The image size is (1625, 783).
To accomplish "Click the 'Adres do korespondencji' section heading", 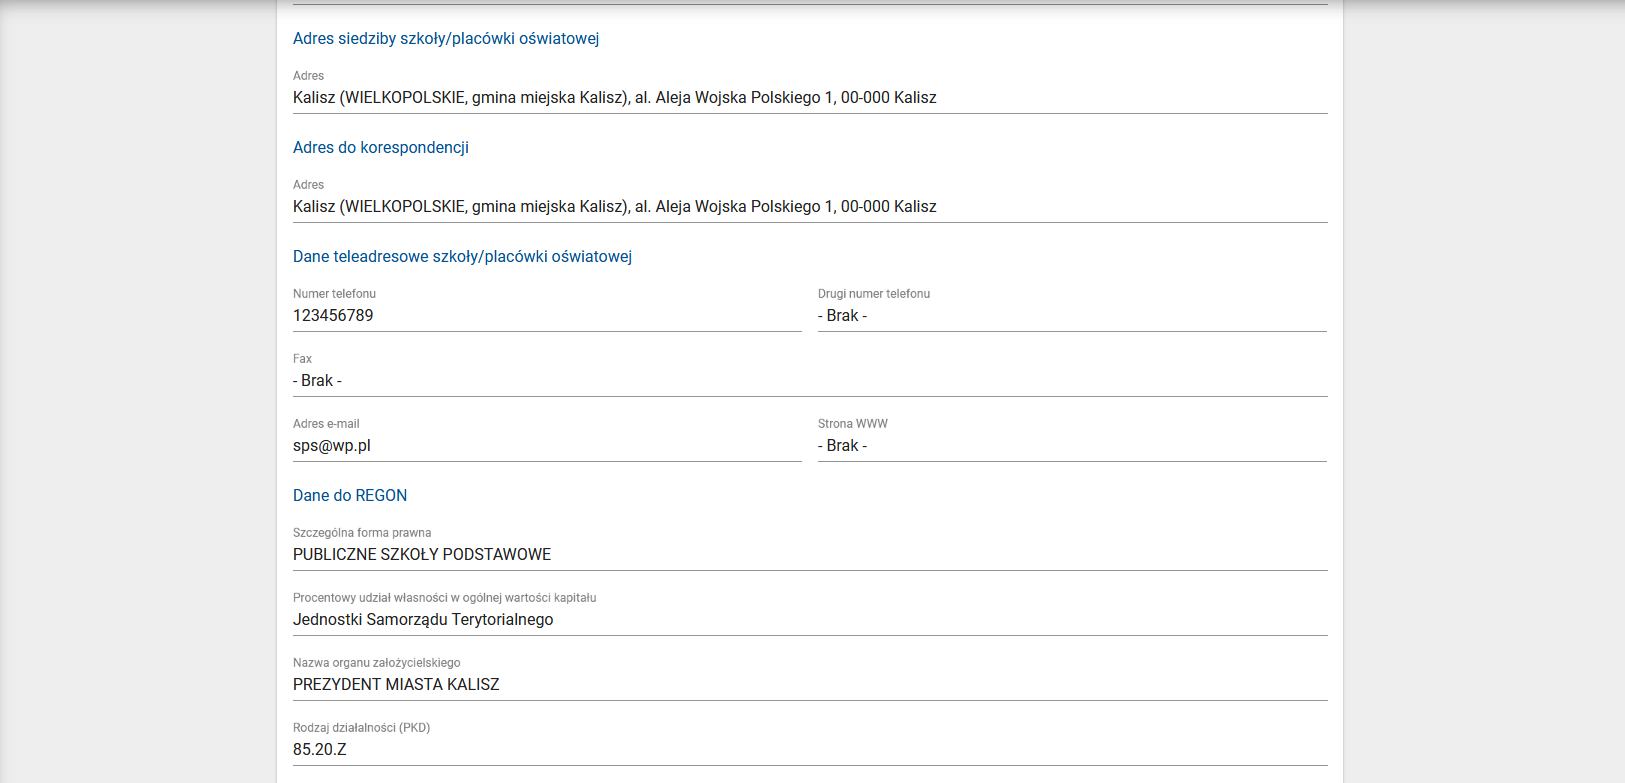I will coord(380,148).
